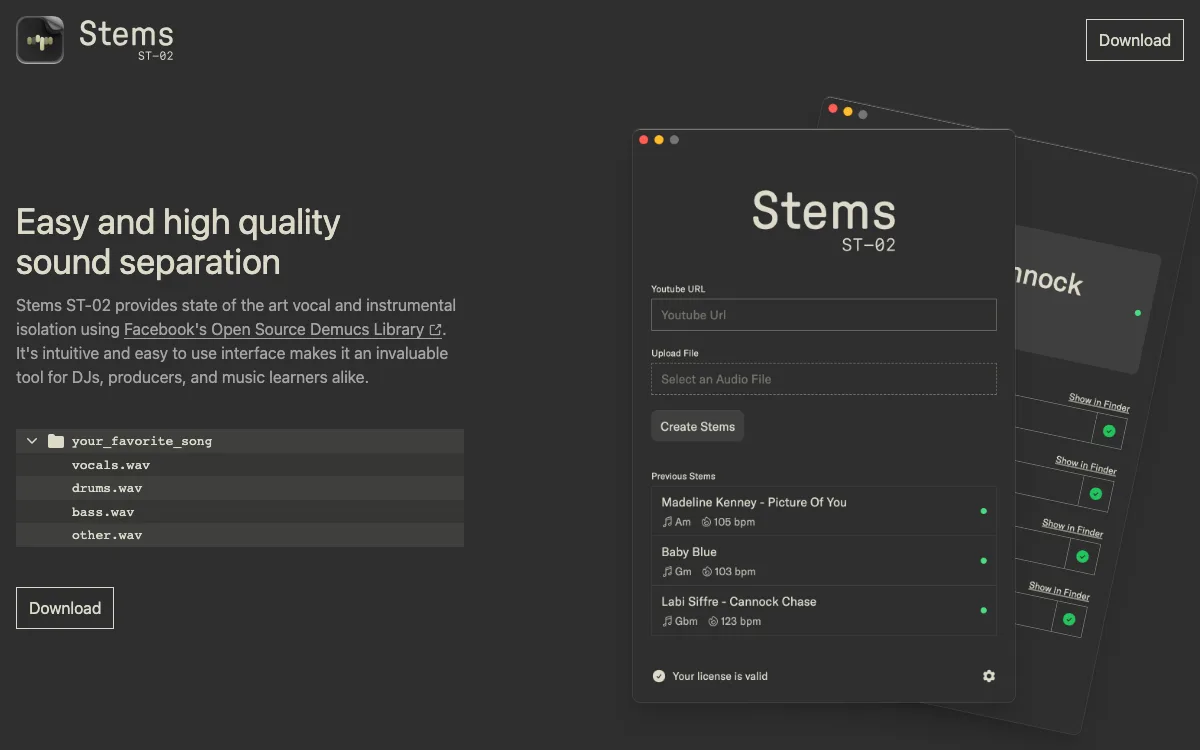
Task: Click the Your license is valid text
Action: (x=720, y=676)
